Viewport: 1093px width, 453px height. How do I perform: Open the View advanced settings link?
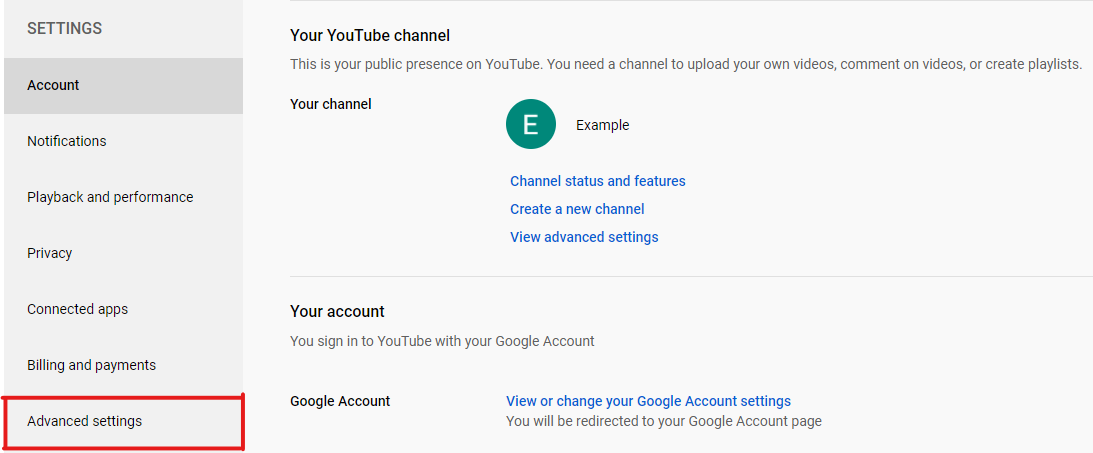[x=584, y=237]
